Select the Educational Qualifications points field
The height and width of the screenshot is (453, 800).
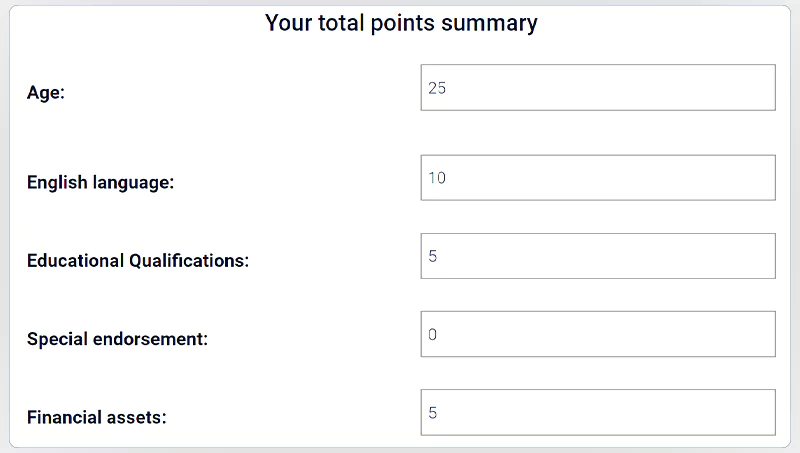click(598, 256)
